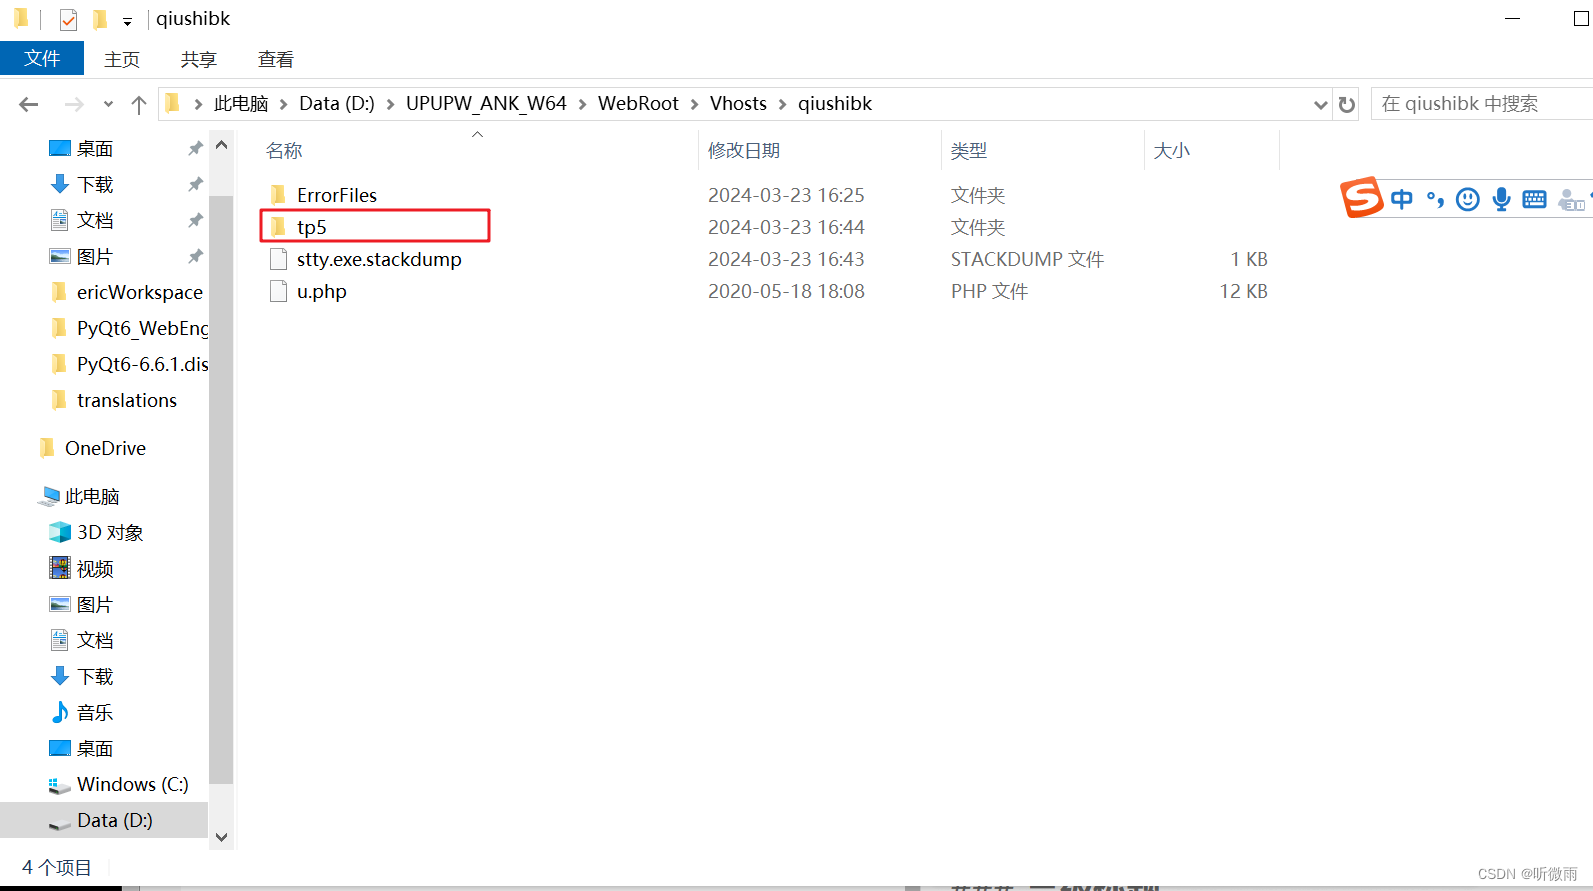Open Customize Quick Access Toolbar dropdown
This screenshot has height=891, width=1593.
pos(127,20)
